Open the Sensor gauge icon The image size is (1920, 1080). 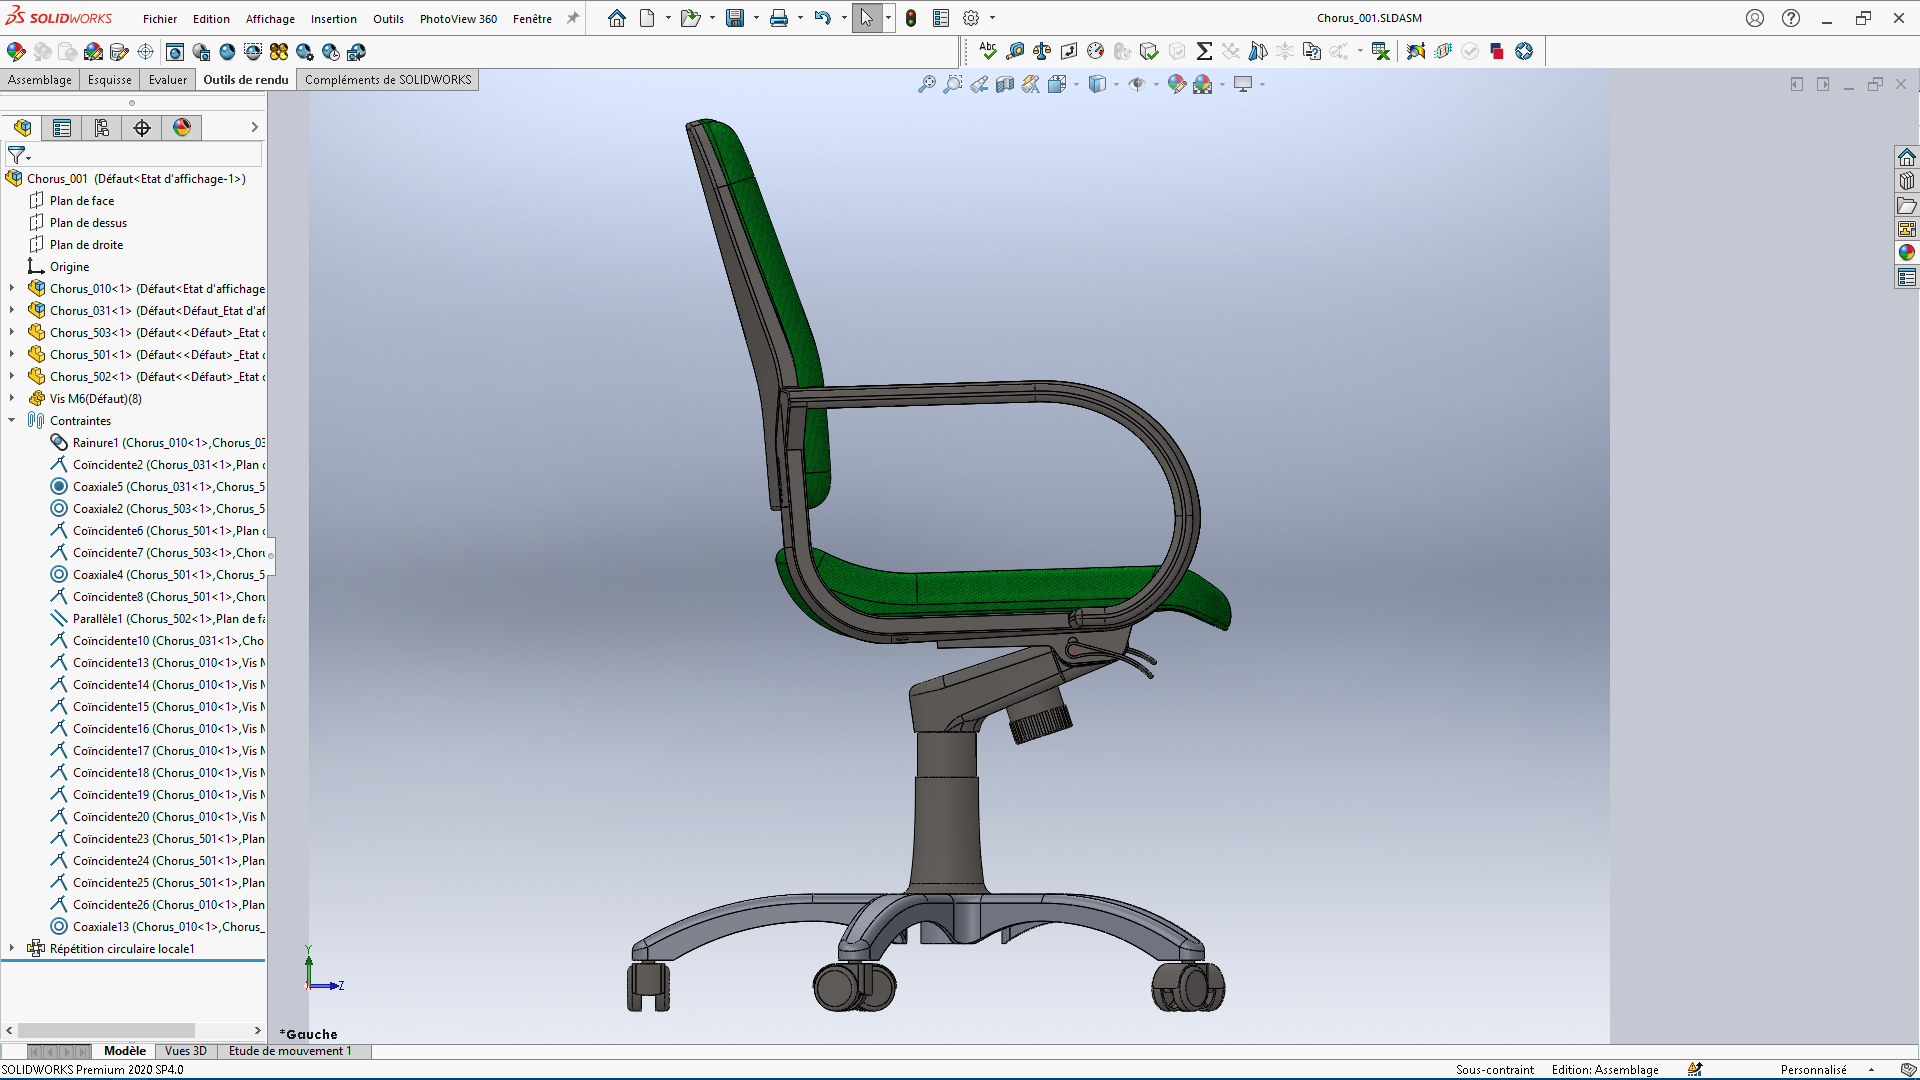point(1096,51)
